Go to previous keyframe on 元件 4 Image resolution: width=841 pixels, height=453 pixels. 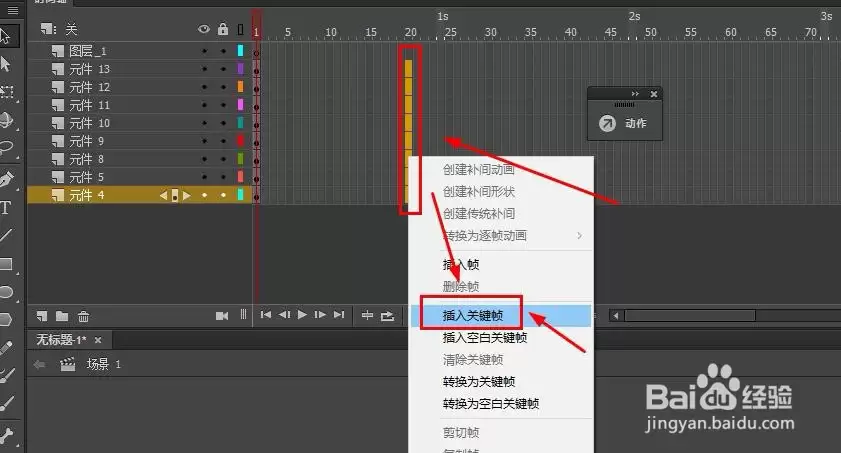(163, 196)
